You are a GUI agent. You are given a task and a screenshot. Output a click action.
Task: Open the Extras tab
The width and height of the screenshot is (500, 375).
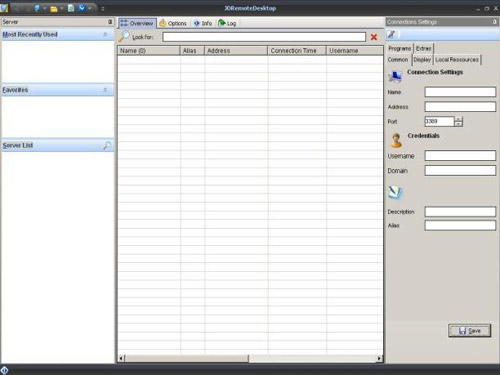(x=423, y=49)
